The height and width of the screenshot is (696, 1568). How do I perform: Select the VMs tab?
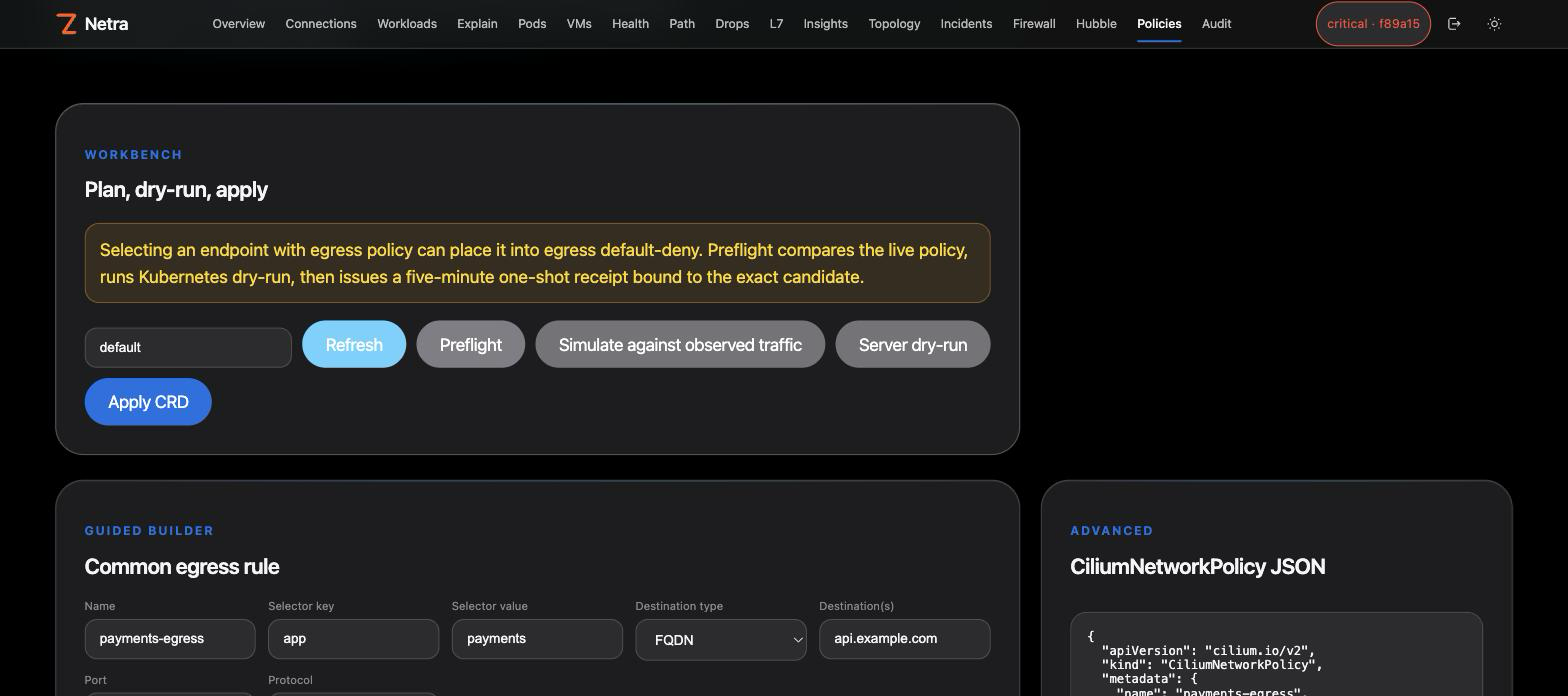[x=579, y=24]
